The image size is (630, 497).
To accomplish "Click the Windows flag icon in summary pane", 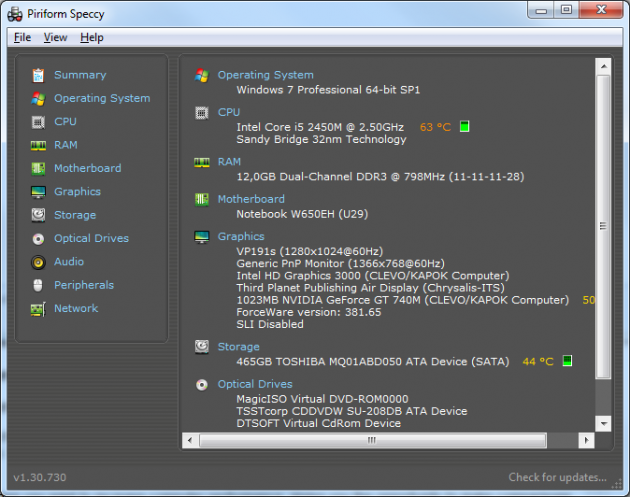I will click(x=202, y=75).
